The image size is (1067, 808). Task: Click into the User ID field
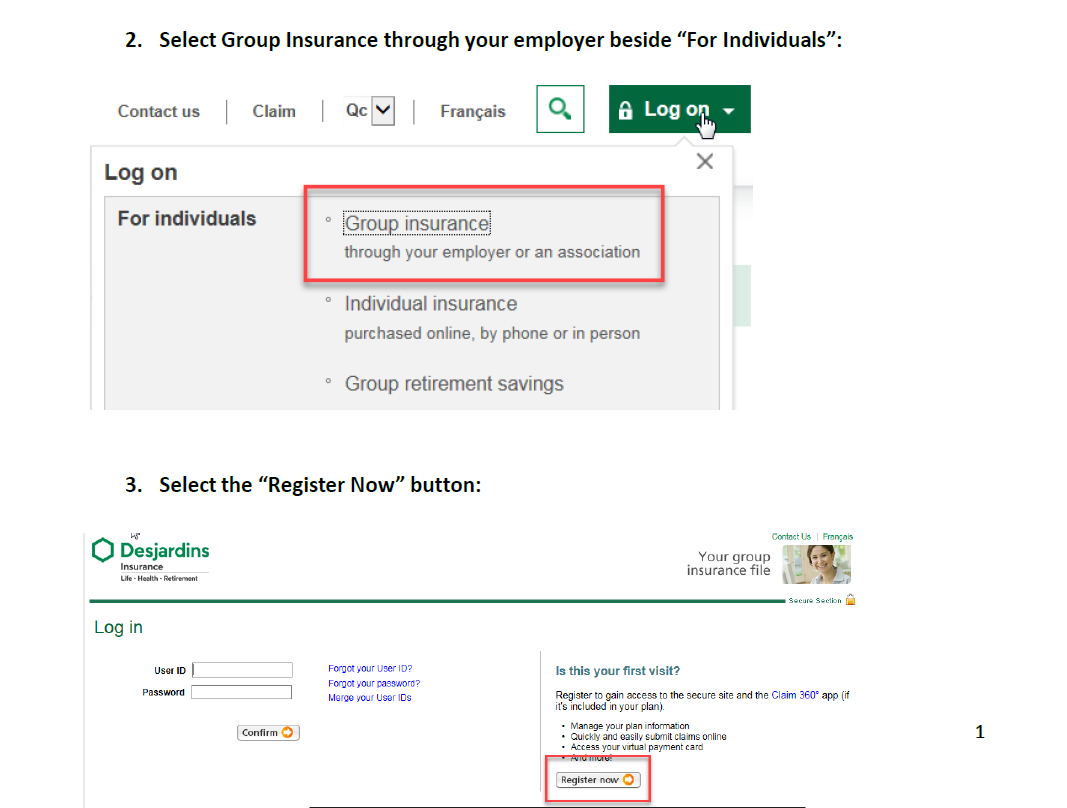(x=243, y=670)
